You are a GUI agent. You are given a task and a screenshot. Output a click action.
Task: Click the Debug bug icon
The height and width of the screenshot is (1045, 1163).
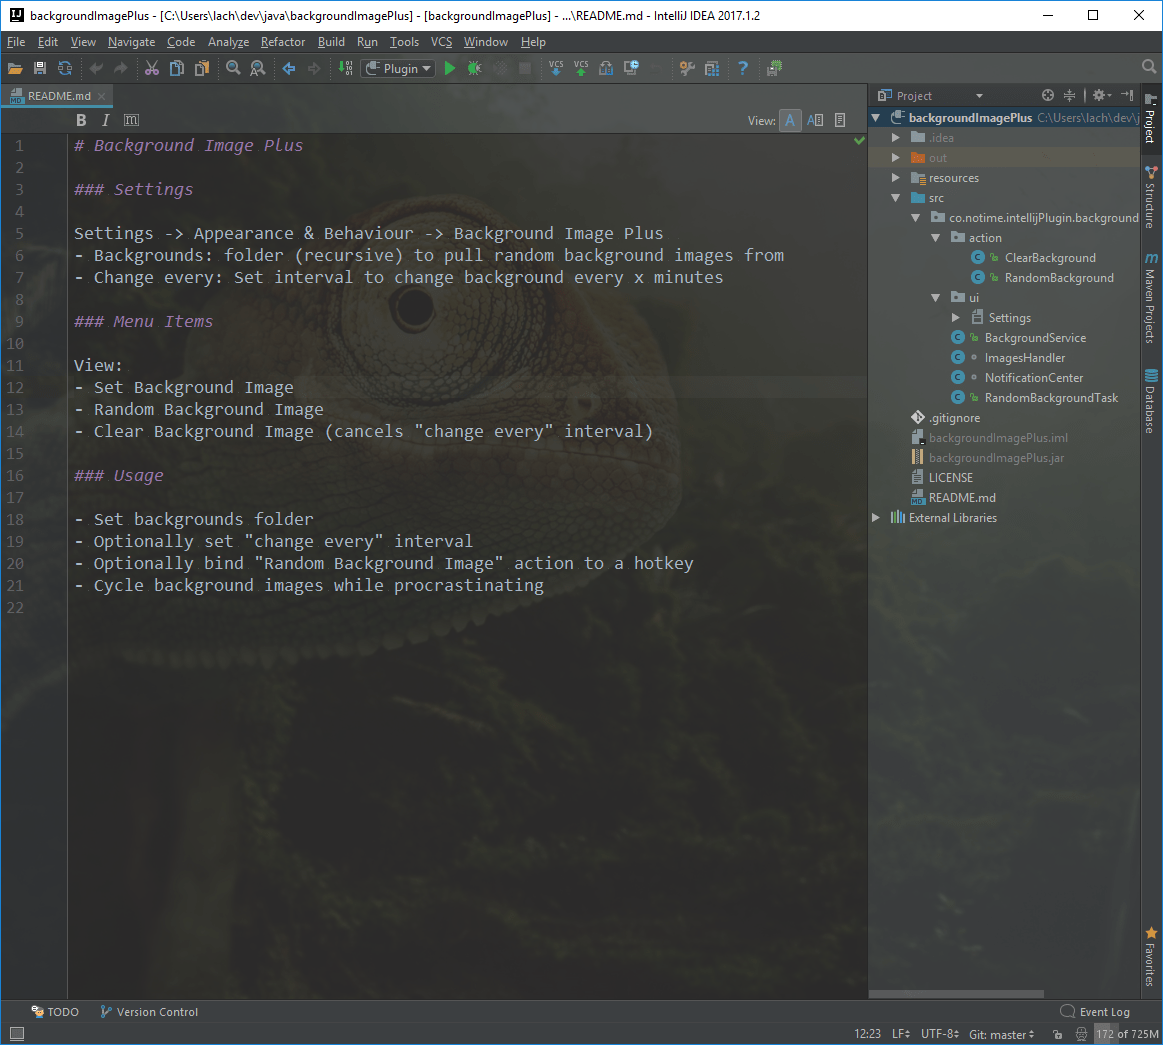point(475,68)
